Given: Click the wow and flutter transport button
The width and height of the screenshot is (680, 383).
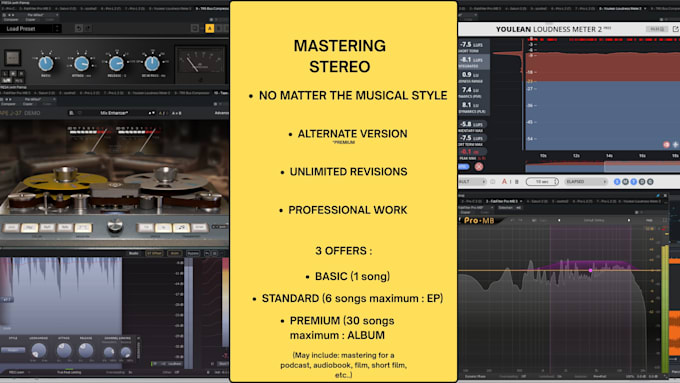Looking at the screenshot, I should click(x=181, y=228).
